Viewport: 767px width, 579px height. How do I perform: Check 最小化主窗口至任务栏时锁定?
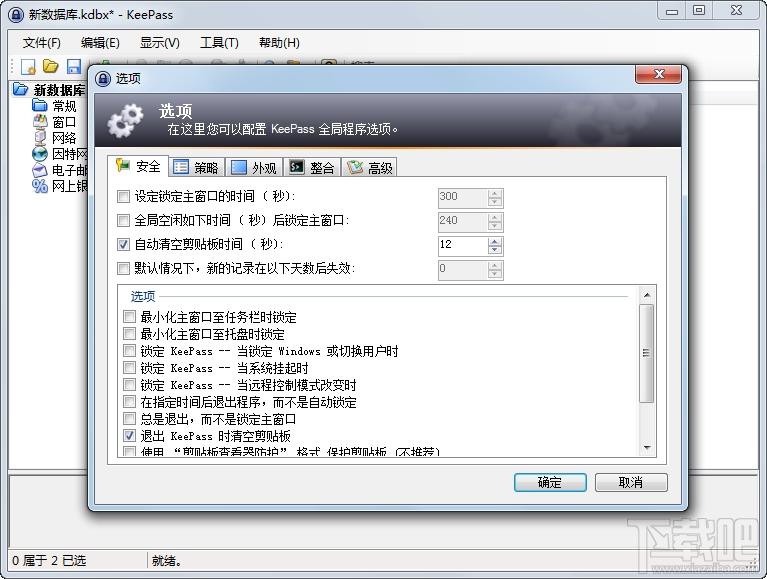(x=129, y=317)
